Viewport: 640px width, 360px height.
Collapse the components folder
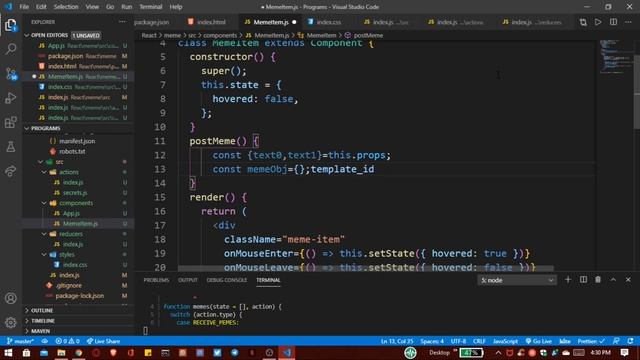click(44, 203)
